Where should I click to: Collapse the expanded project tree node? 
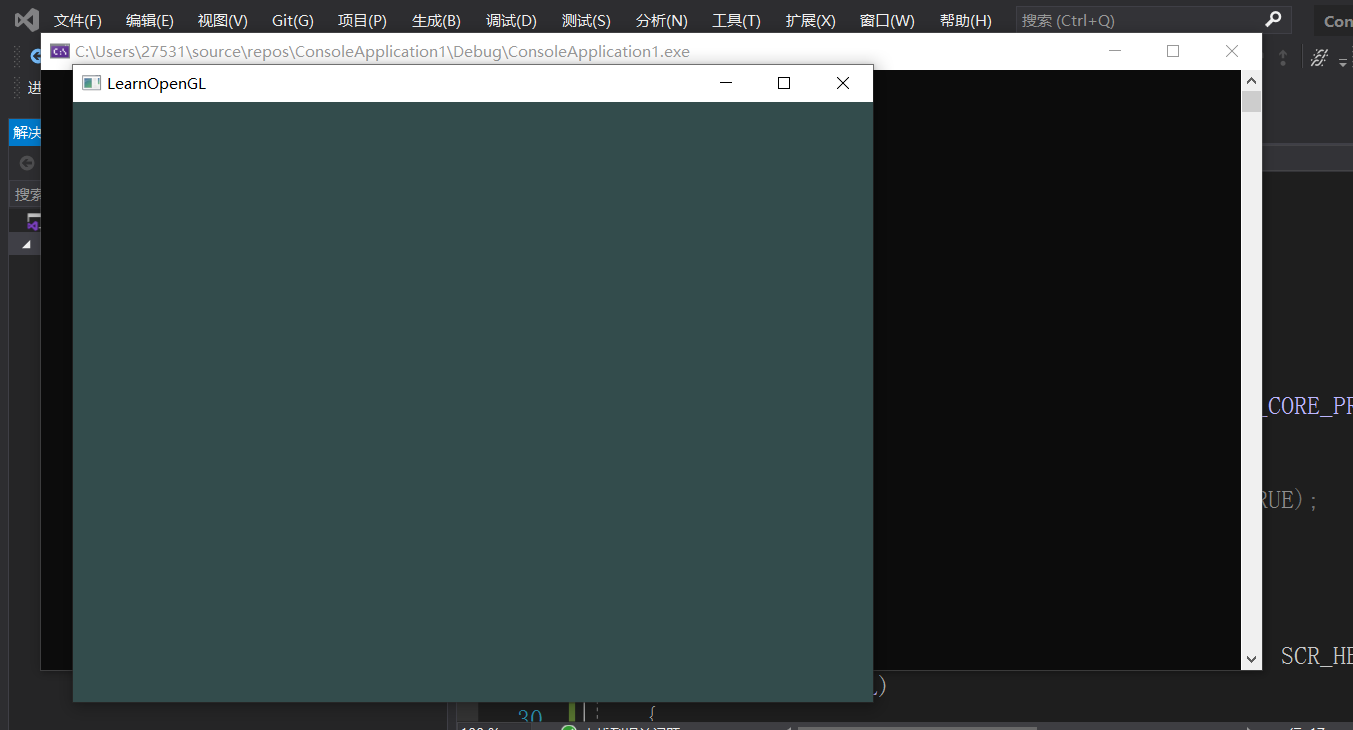pos(26,244)
